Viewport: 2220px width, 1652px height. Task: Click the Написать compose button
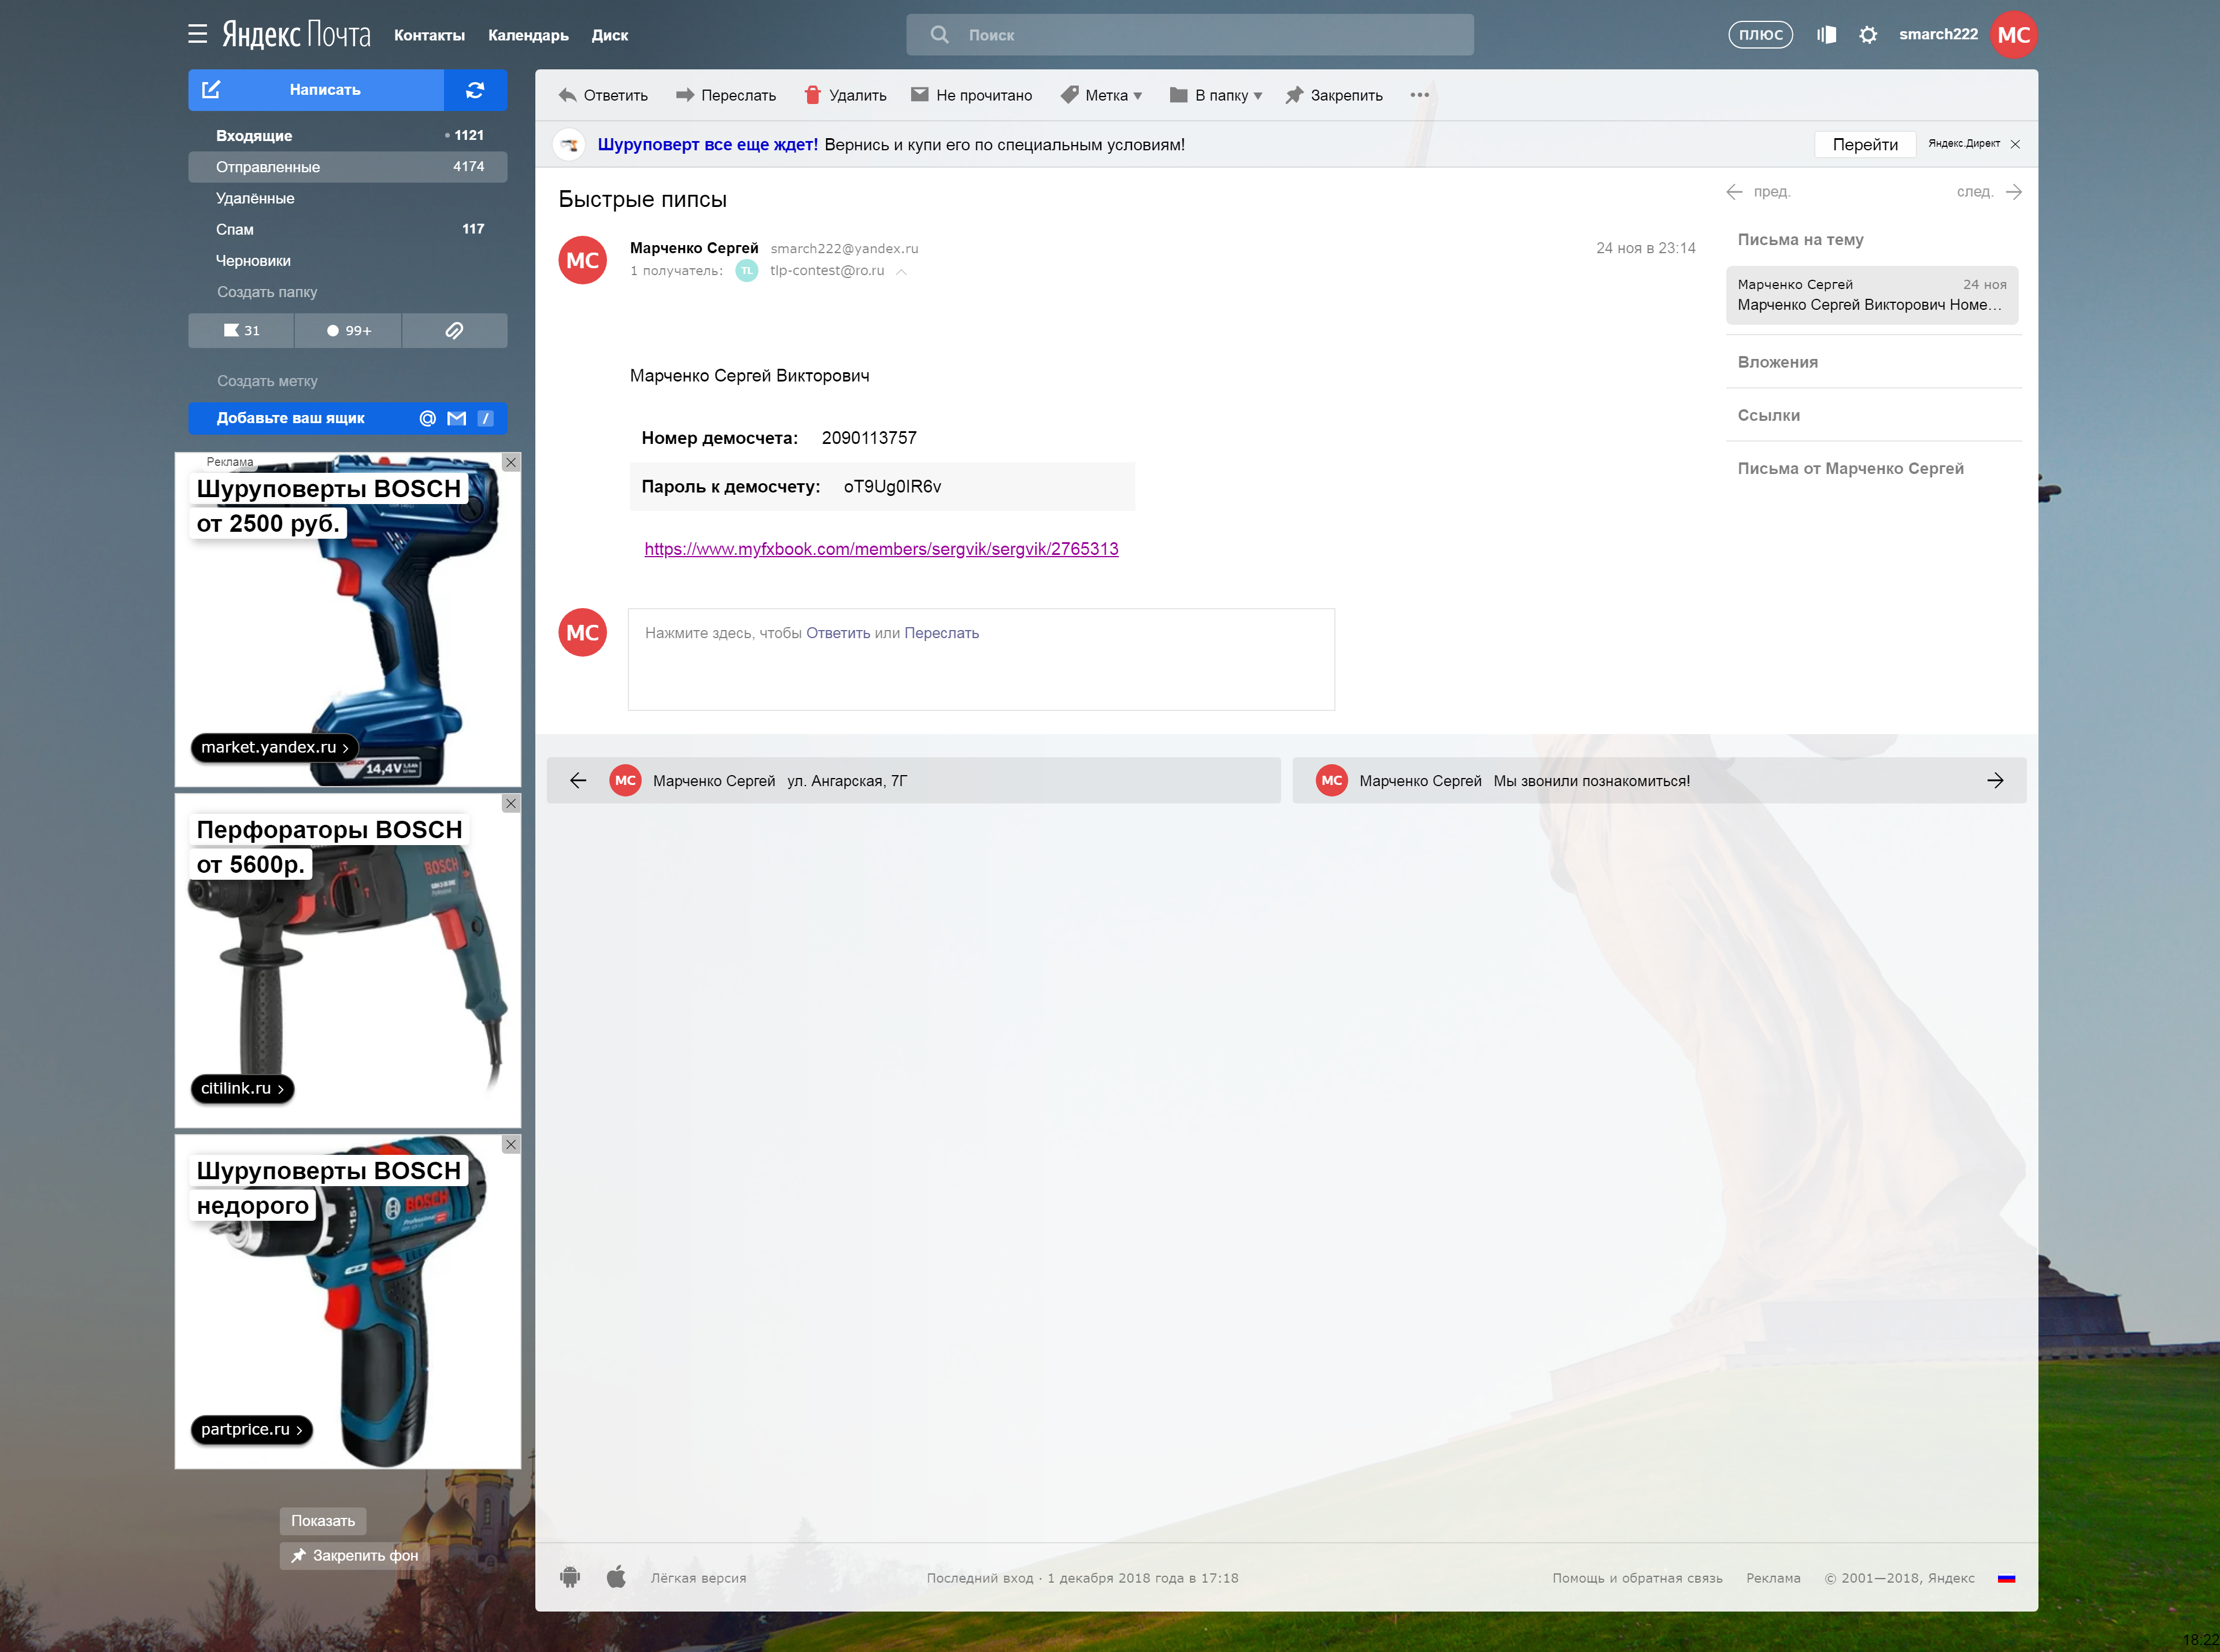click(316, 90)
